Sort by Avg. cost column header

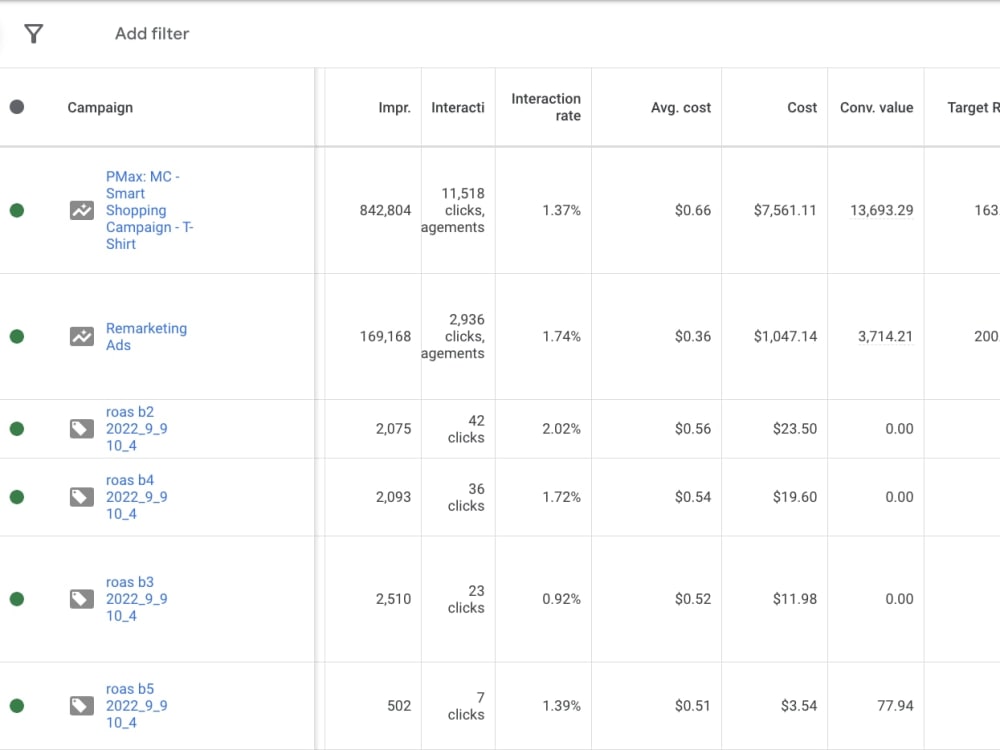click(680, 107)
